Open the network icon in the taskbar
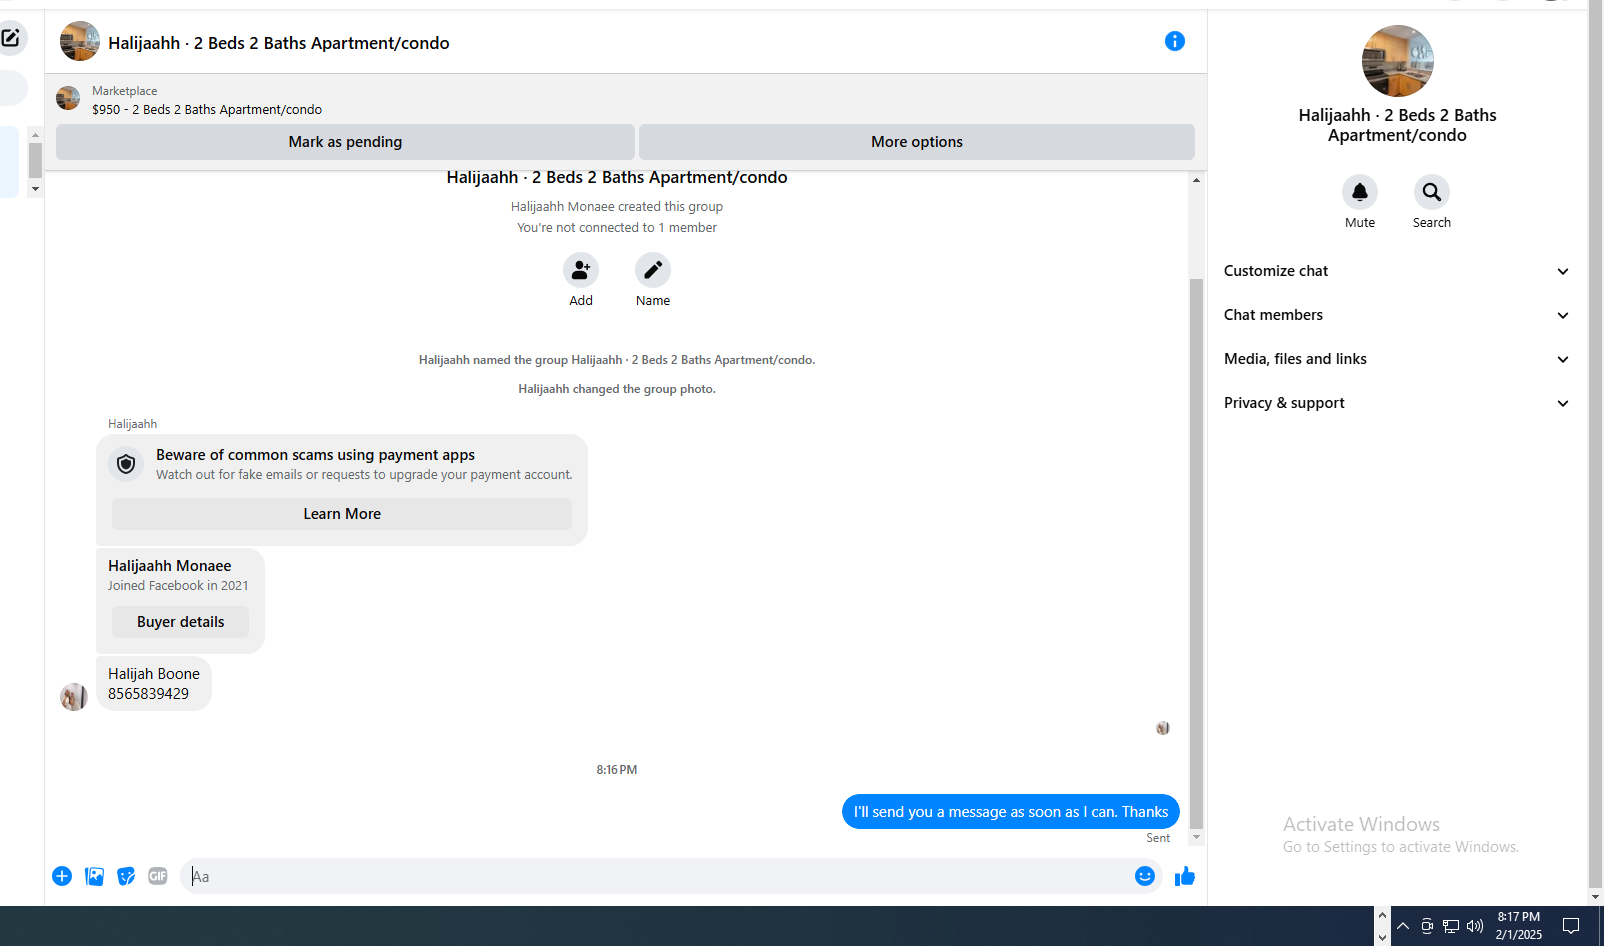 [x=1451, y=926]
